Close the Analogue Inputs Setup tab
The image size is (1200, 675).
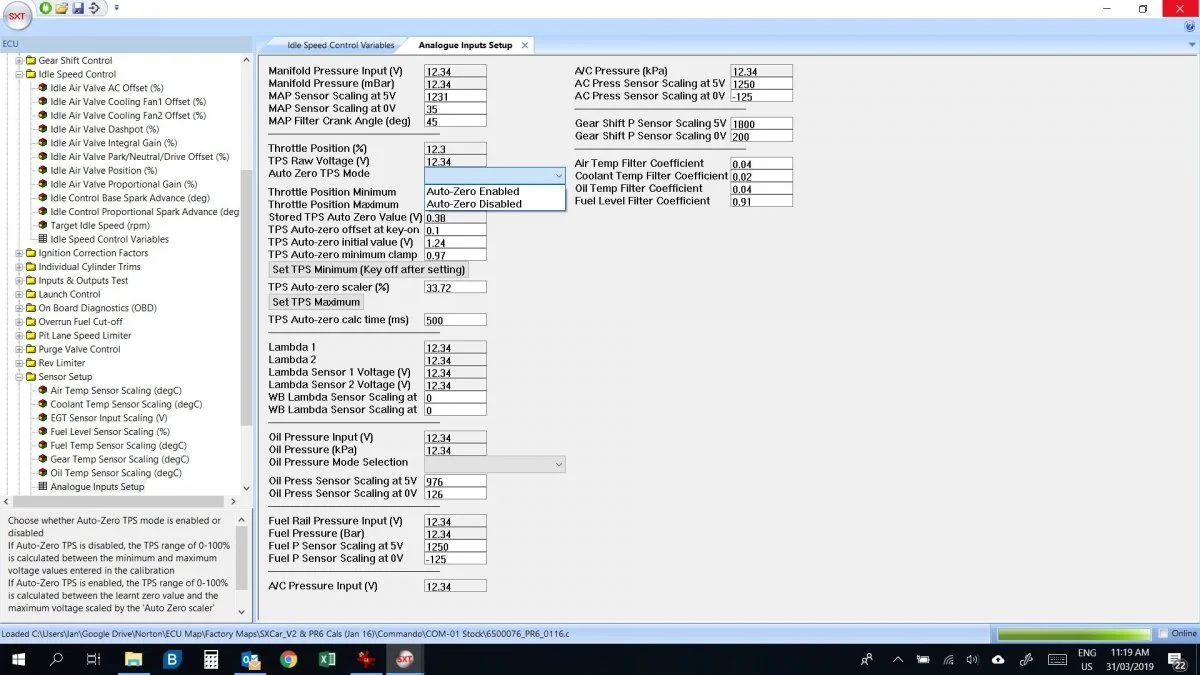[x=524, y=45]
